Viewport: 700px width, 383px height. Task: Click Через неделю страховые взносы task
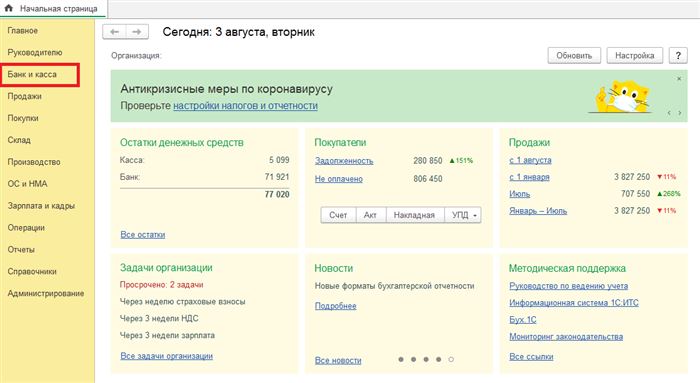coord(183,301)
